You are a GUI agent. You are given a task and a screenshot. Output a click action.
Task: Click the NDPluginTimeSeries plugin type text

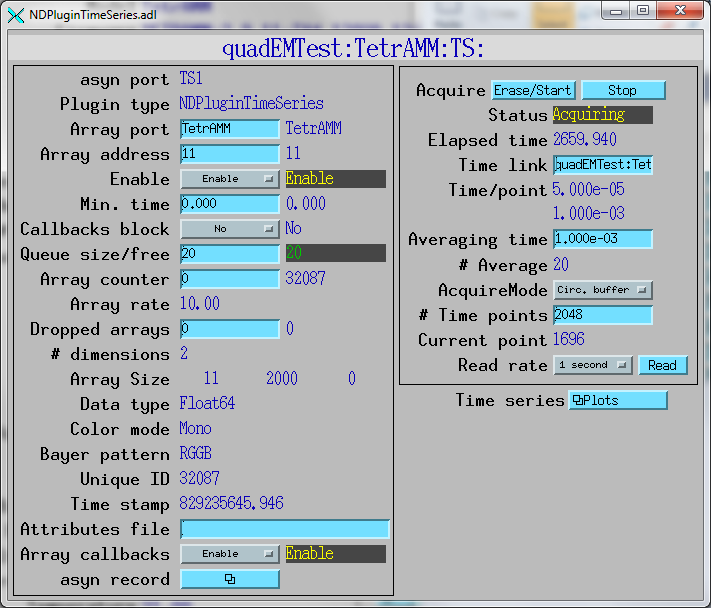(252, 103)
